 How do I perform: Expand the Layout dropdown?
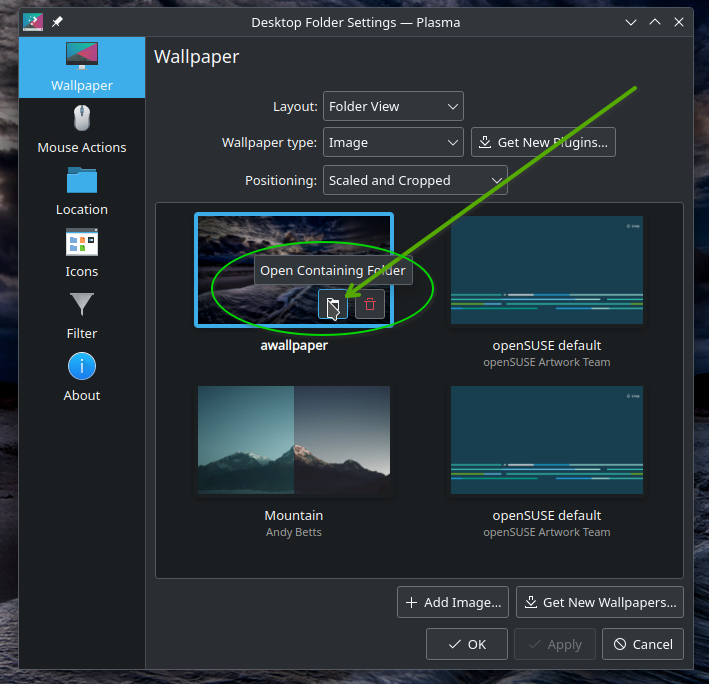pyautogui.click(x=393, y=106)
